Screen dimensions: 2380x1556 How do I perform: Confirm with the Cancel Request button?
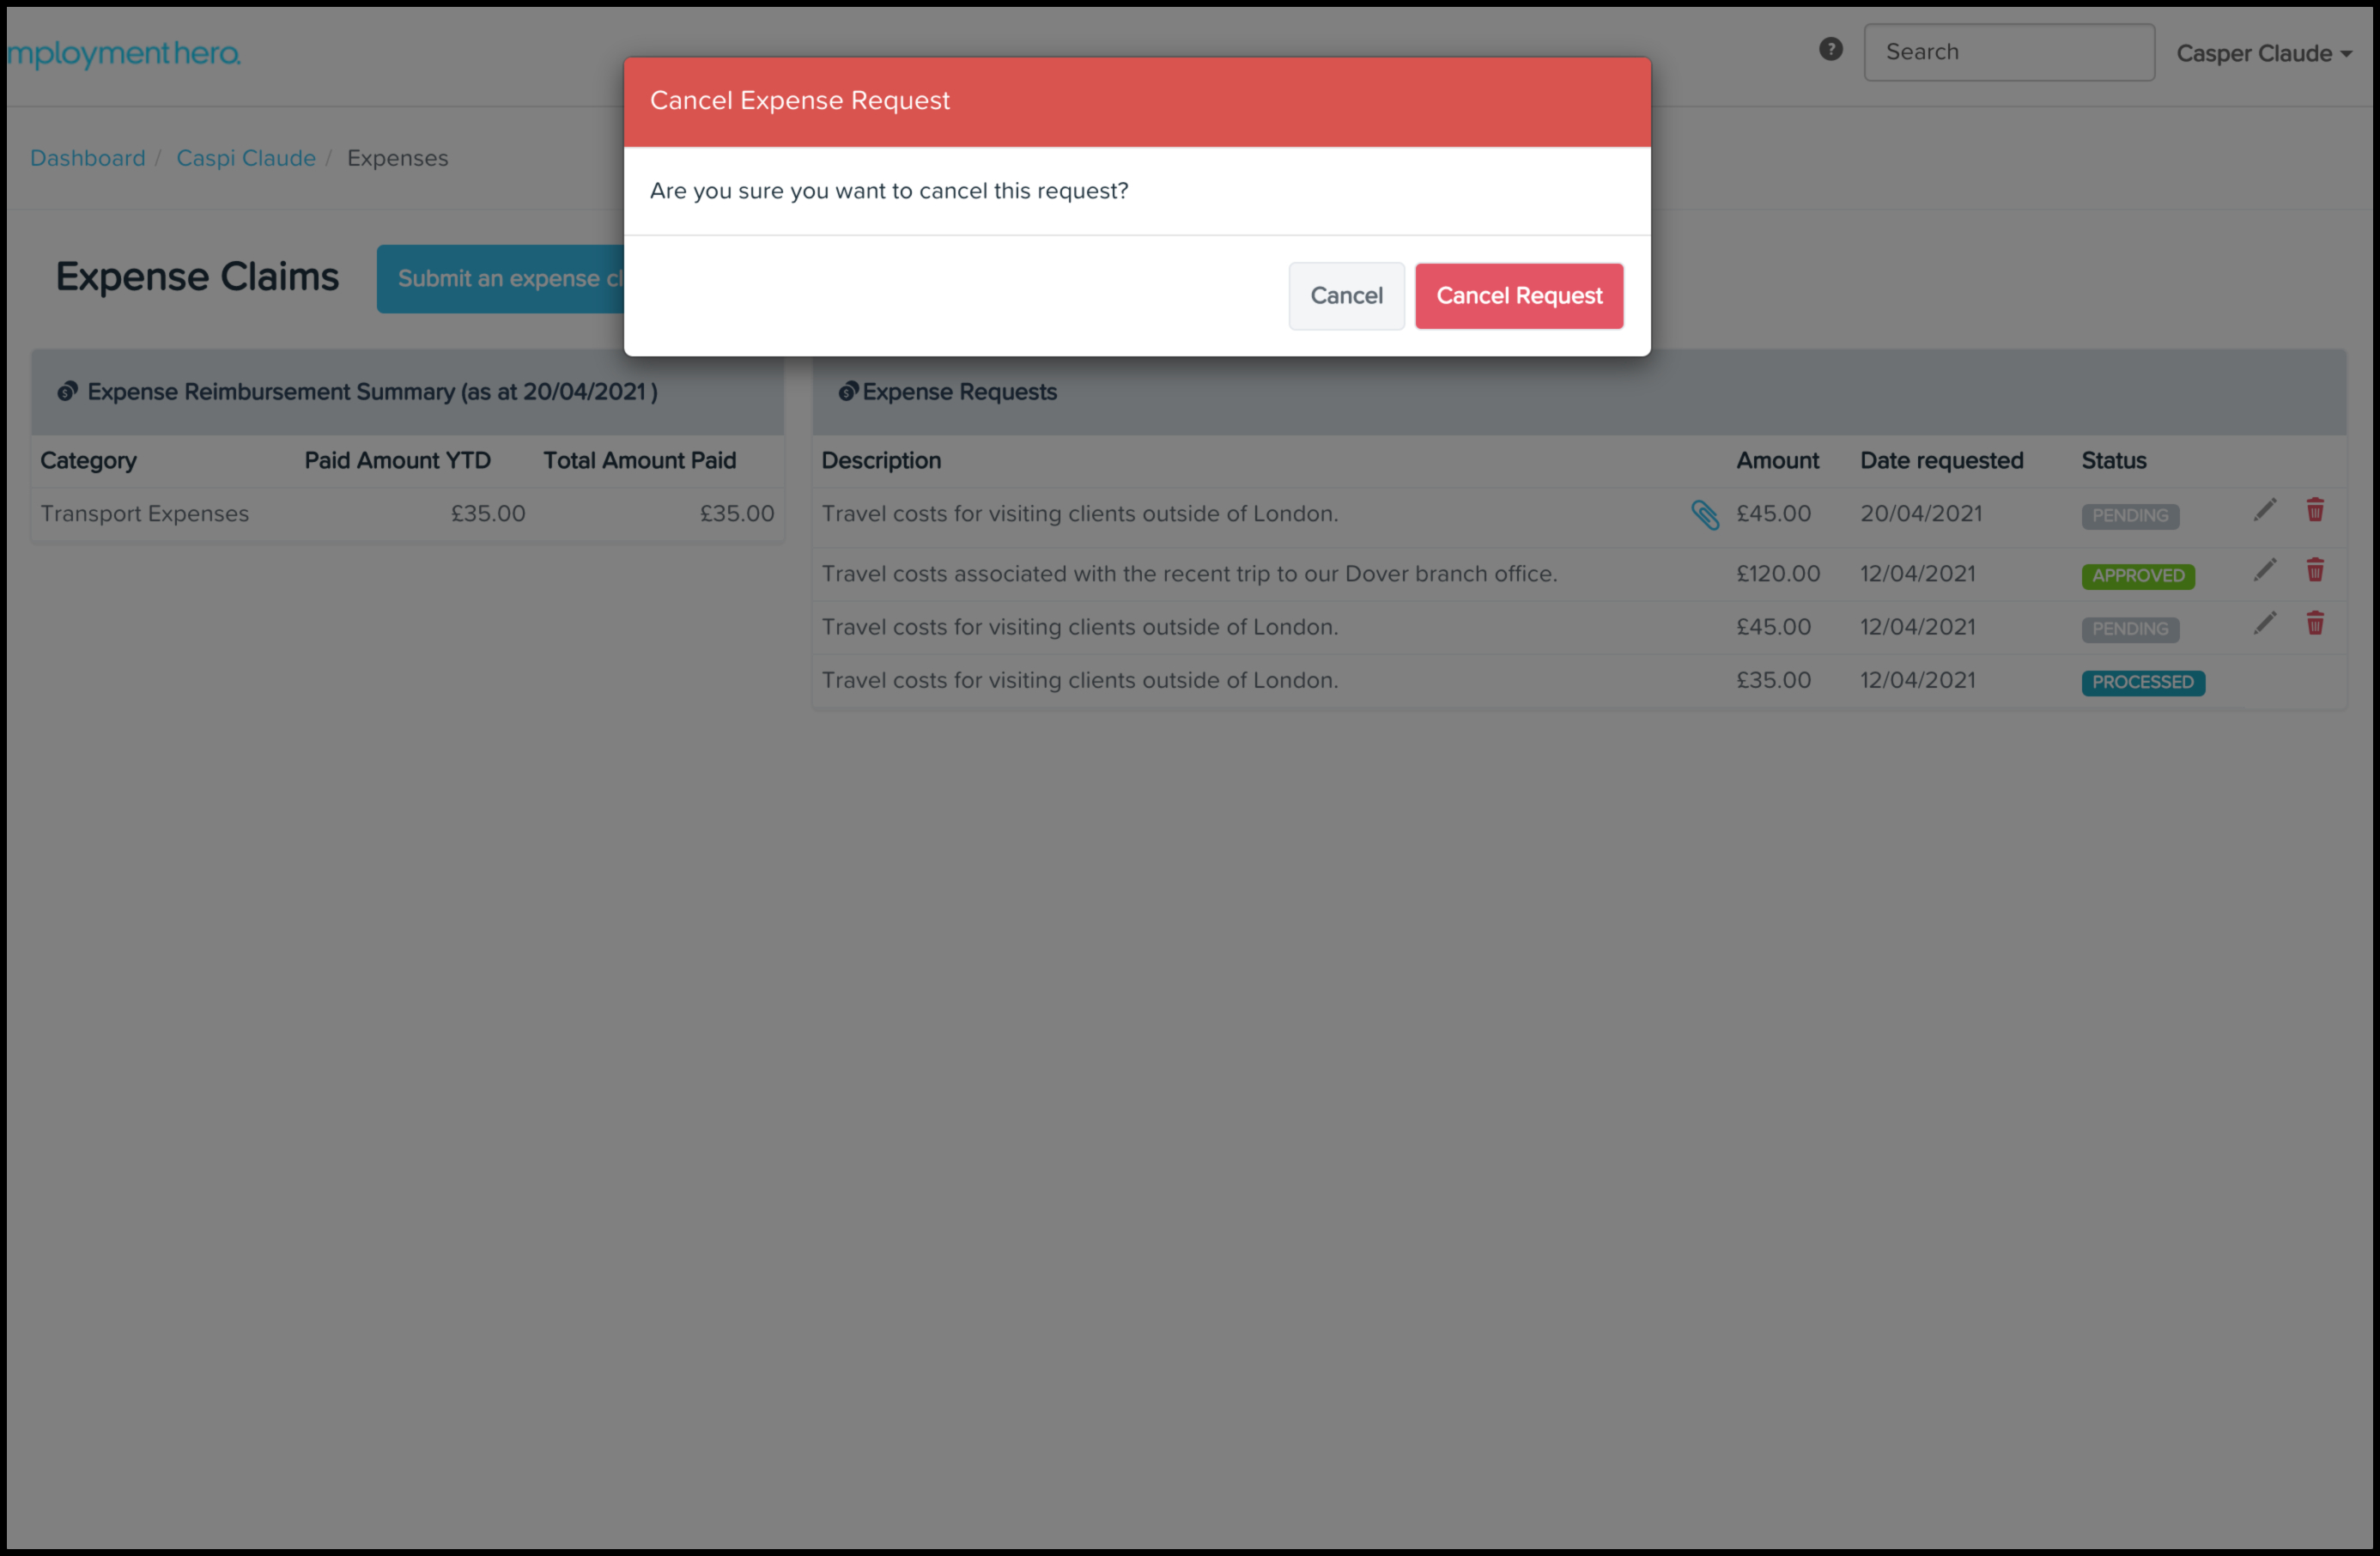(1518, 296)
